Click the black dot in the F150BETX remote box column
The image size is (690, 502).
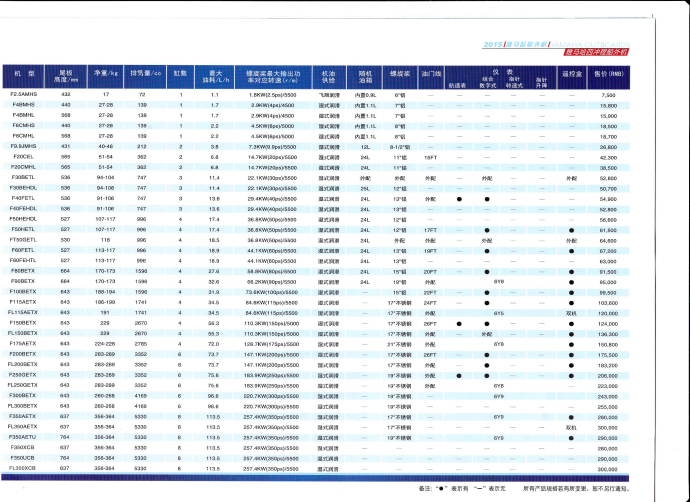pos(572,322)
